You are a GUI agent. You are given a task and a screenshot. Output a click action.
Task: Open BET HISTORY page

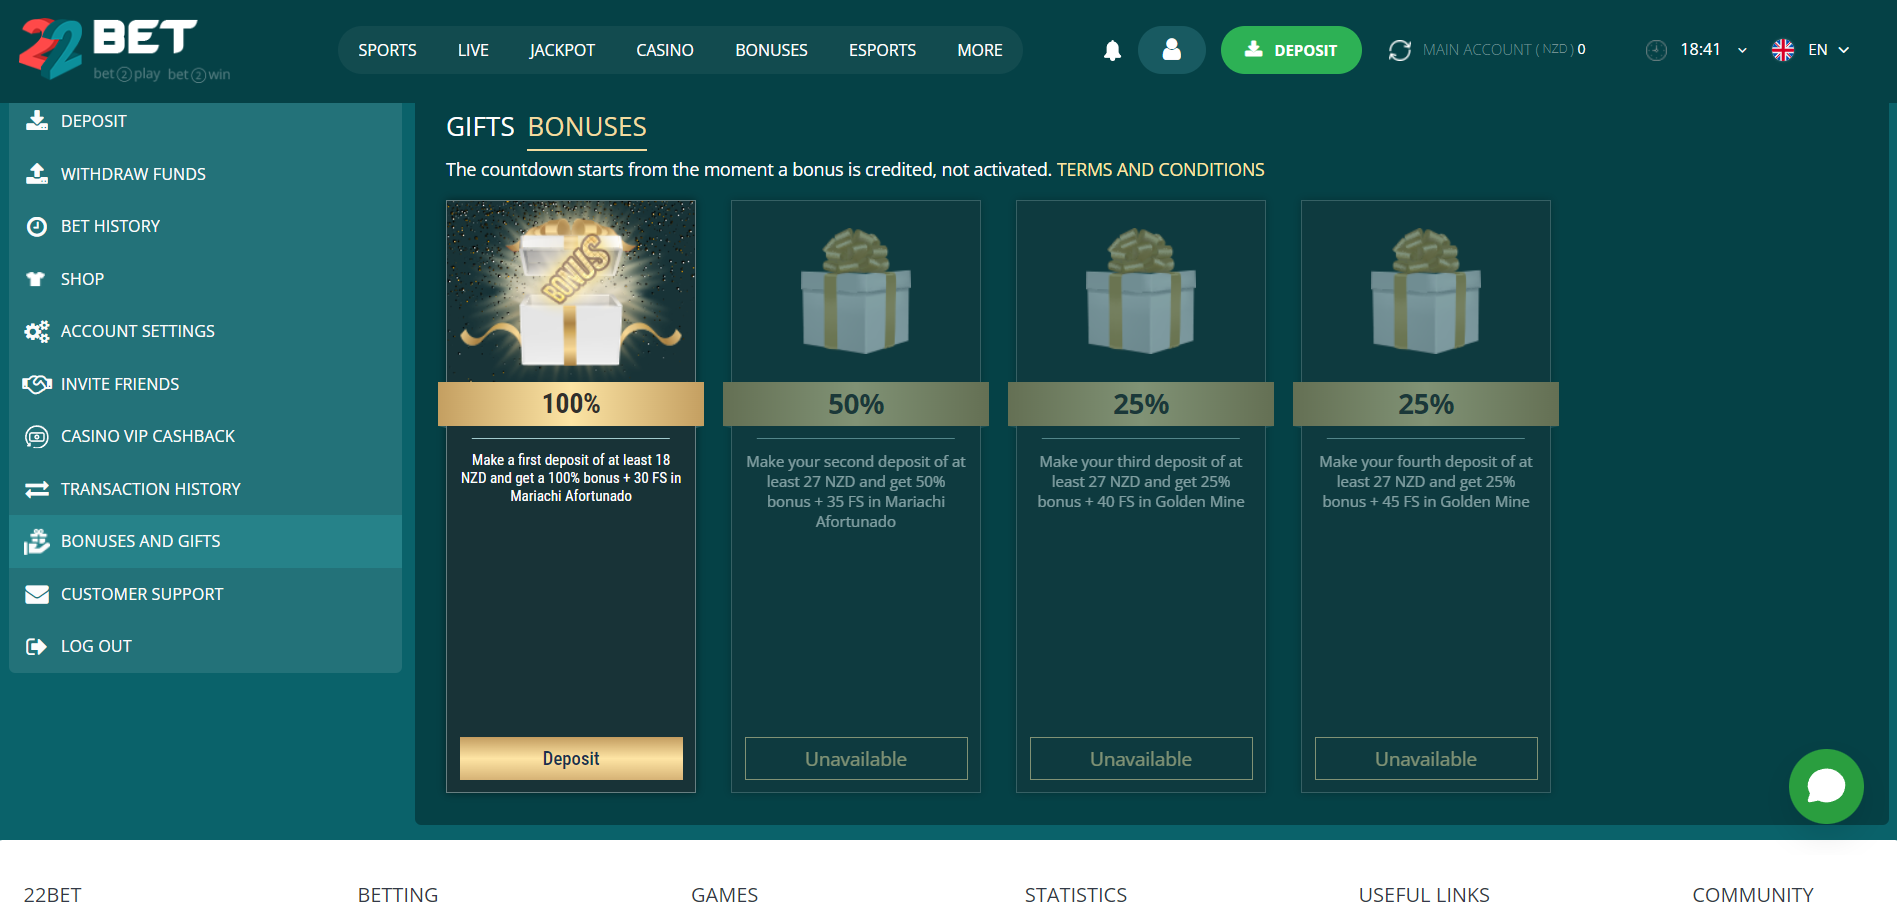205,226
